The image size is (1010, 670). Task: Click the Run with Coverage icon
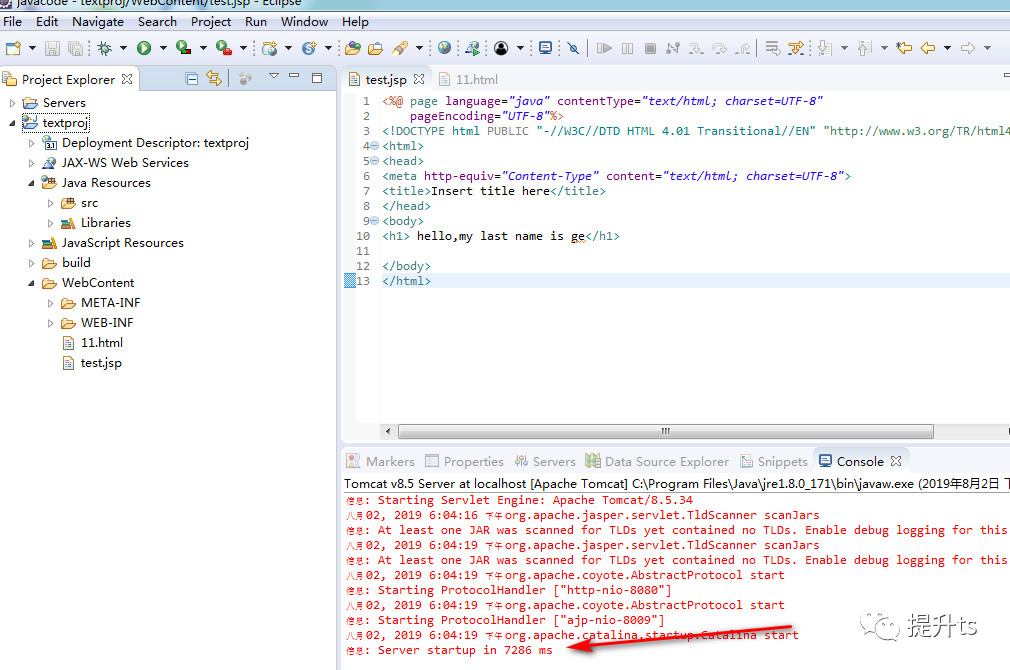pyautogui.click(x=184, y=48)
